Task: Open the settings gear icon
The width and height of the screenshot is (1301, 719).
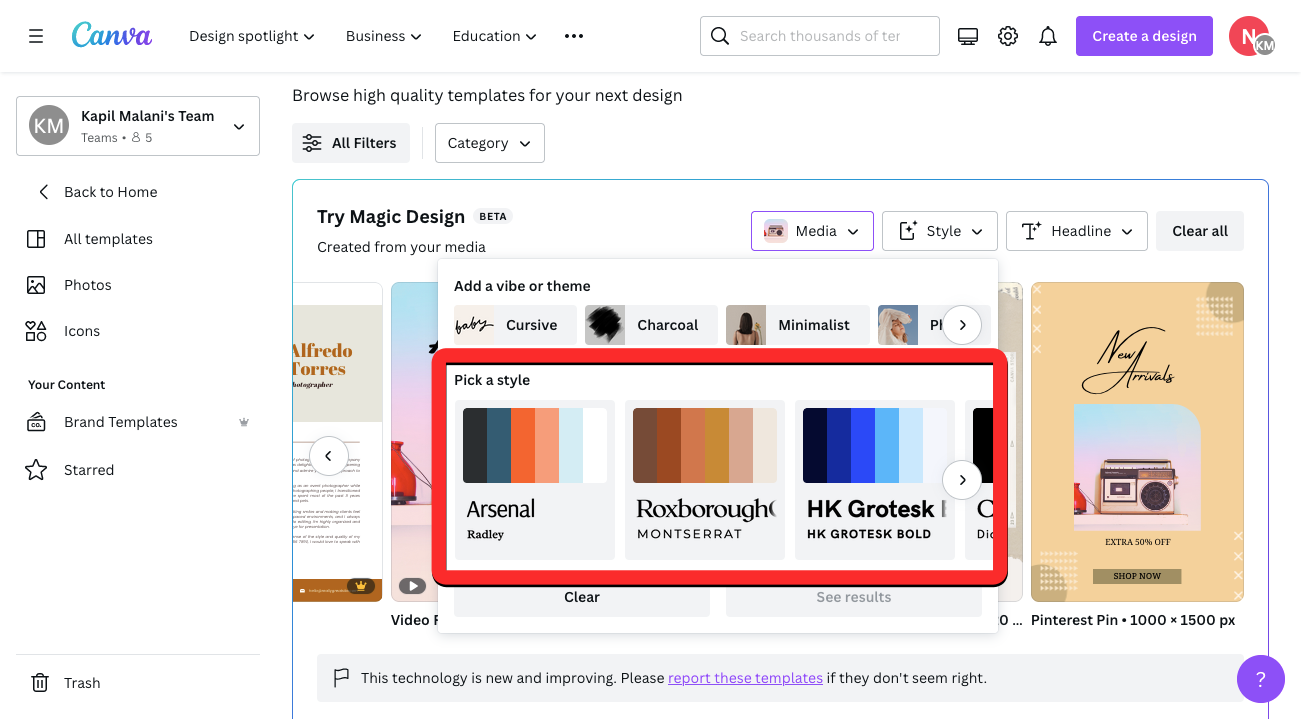Action: (1008, 36)
